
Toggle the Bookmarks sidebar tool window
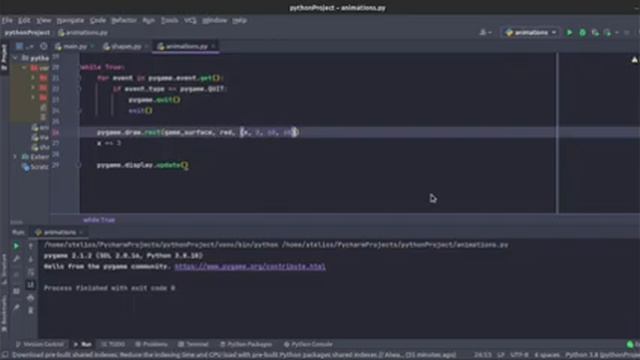4,312
